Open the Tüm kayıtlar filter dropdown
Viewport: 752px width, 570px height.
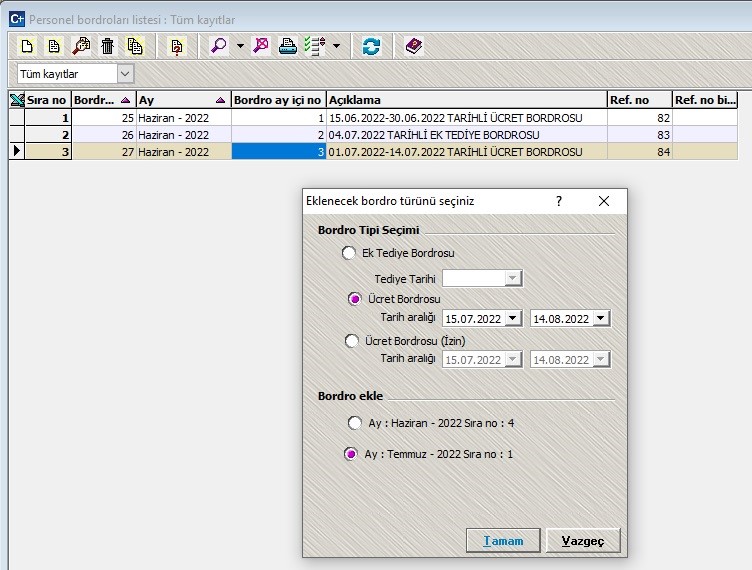click(x=125, y=74)
